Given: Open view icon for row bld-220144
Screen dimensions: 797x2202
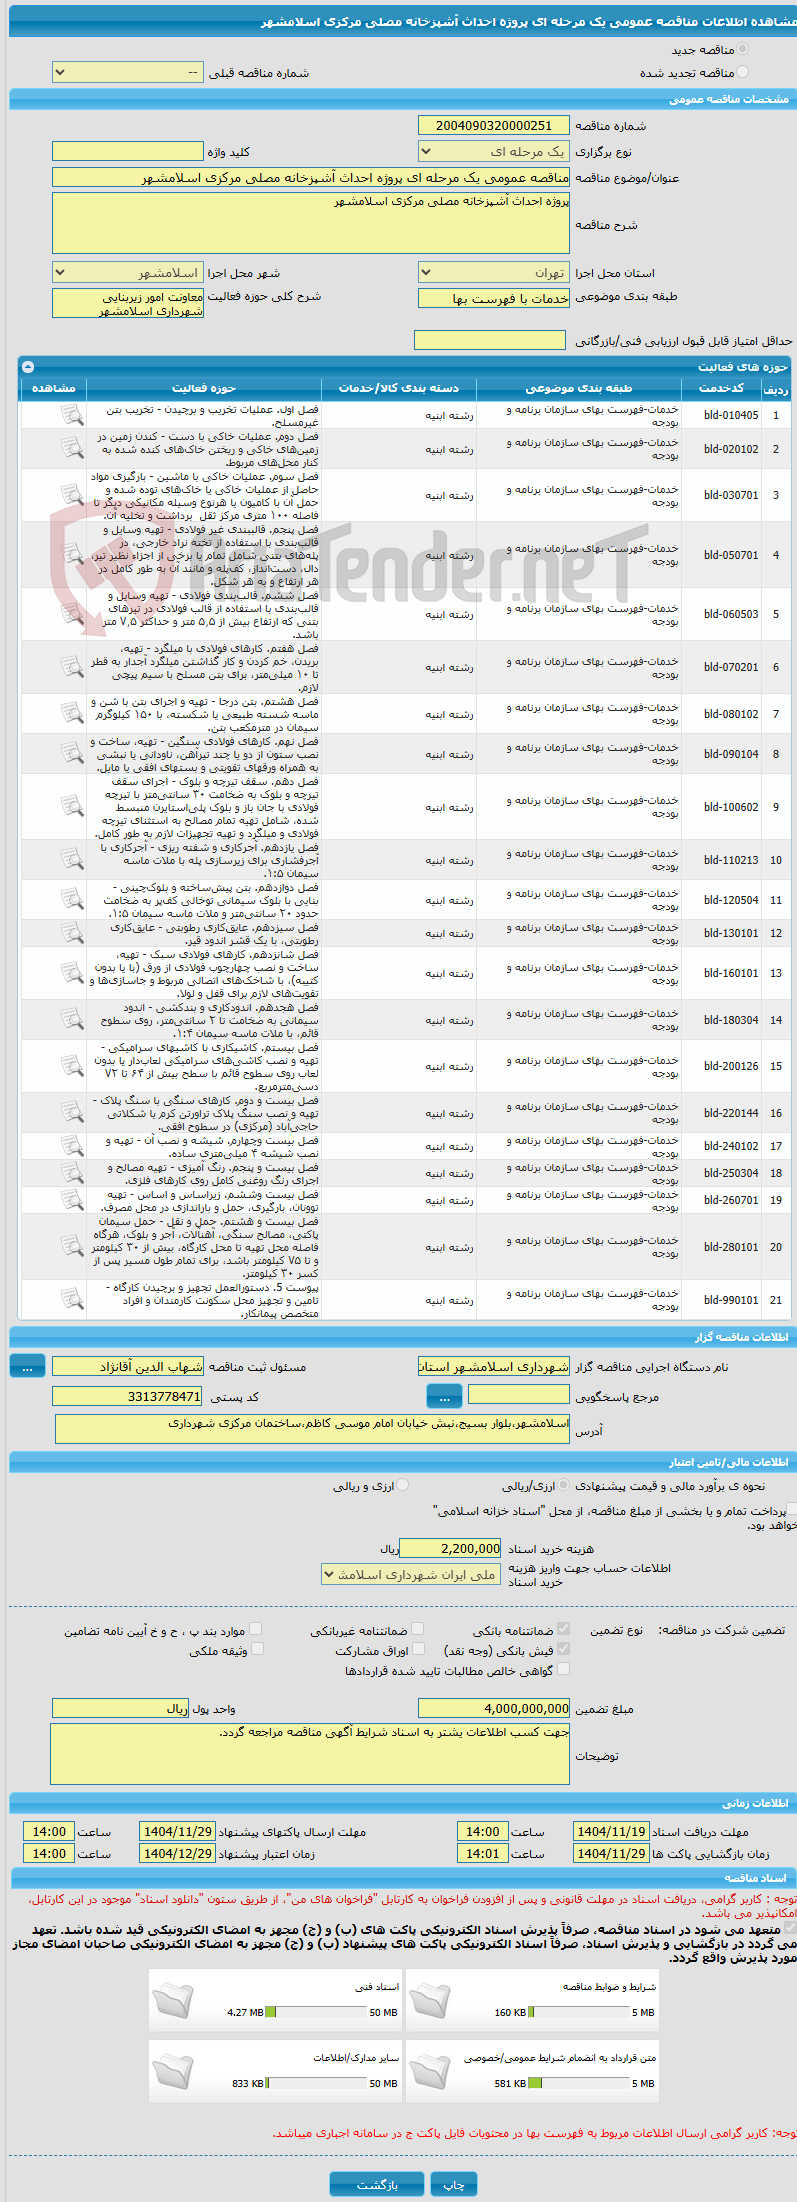Looking at the screenshot, I should [x=72, y=1113].
